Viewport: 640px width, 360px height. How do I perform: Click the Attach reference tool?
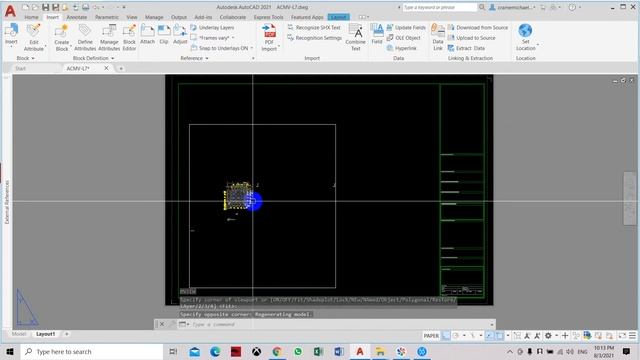147,34
